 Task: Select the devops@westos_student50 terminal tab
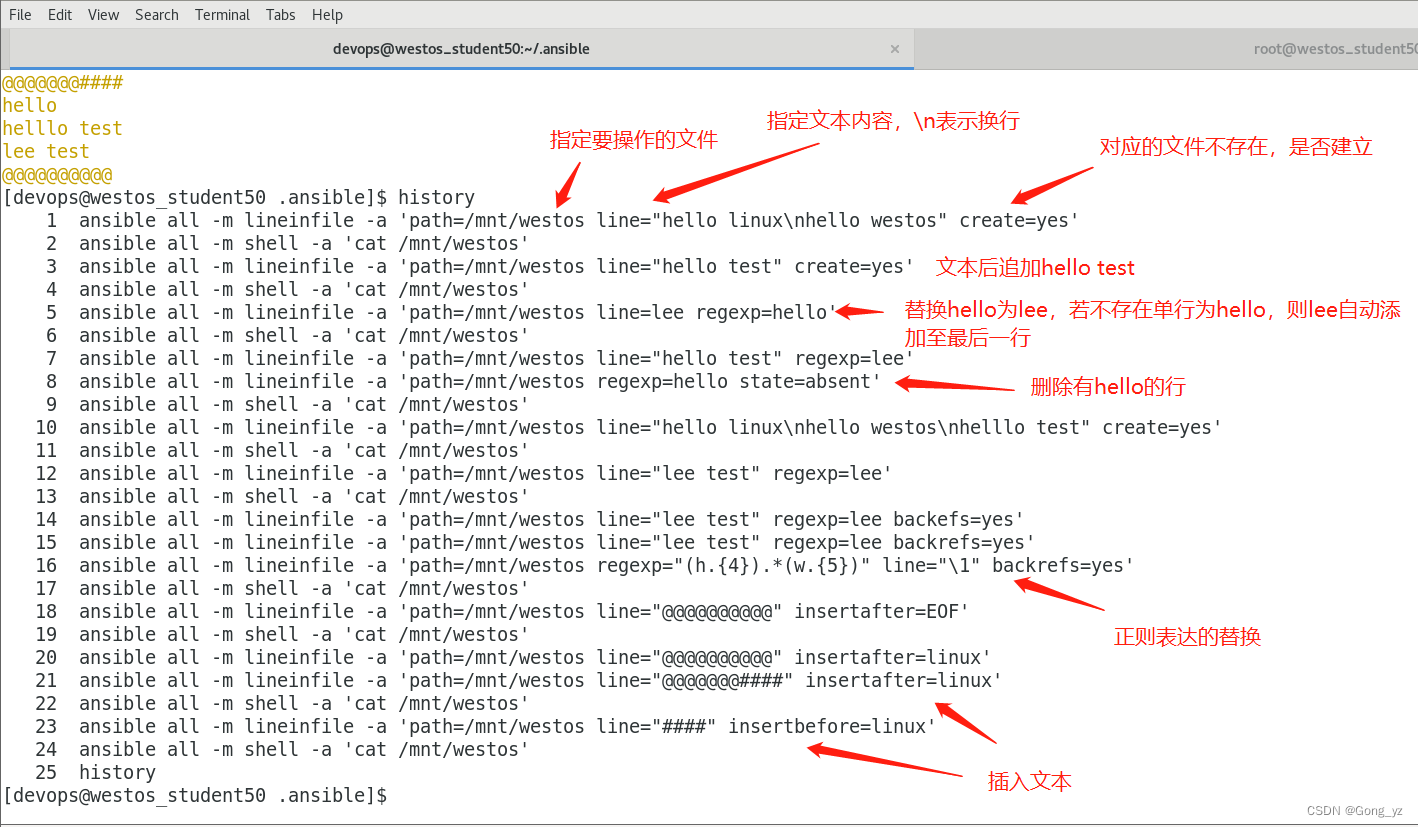pos(461,49)
